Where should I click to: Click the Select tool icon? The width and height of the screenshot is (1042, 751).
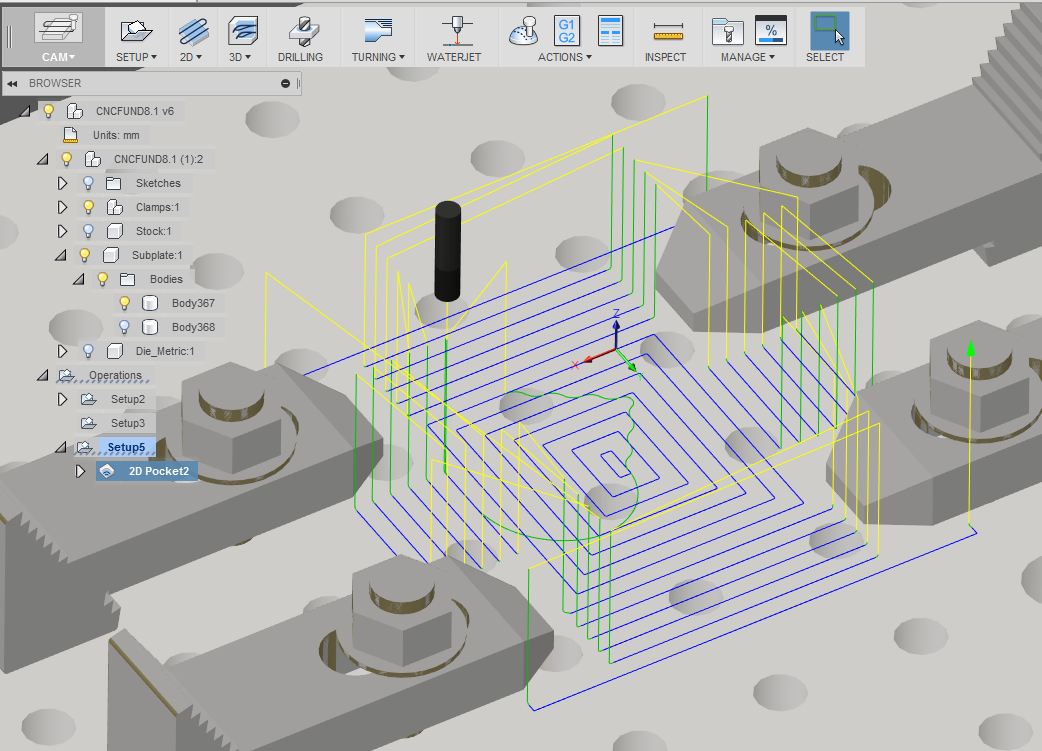coord(829,31)
